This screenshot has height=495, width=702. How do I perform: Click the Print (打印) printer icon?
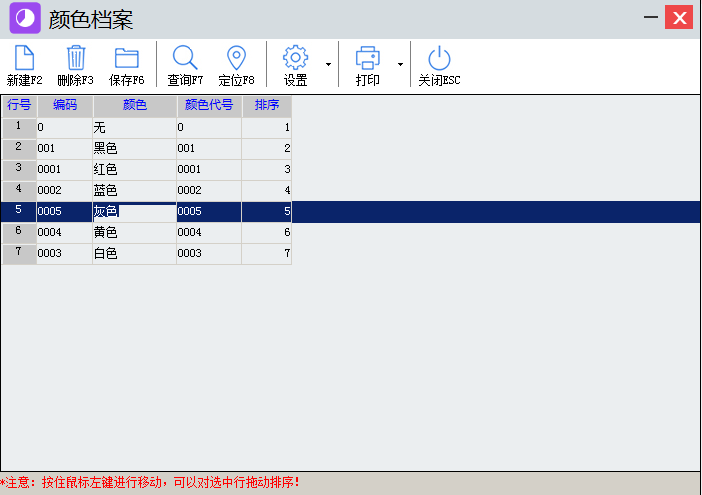[367, 58]
